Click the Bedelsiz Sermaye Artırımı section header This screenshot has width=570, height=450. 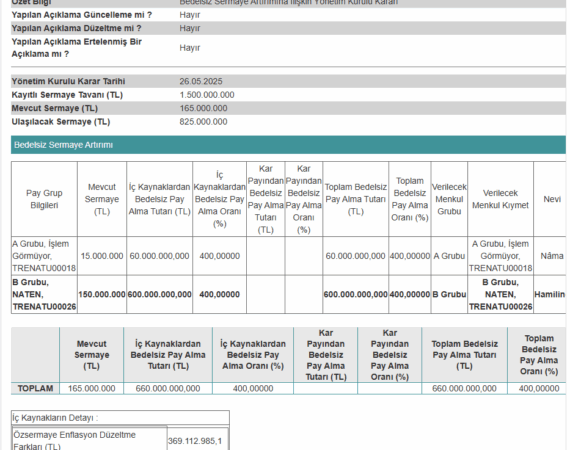click(x=288, y=145)
